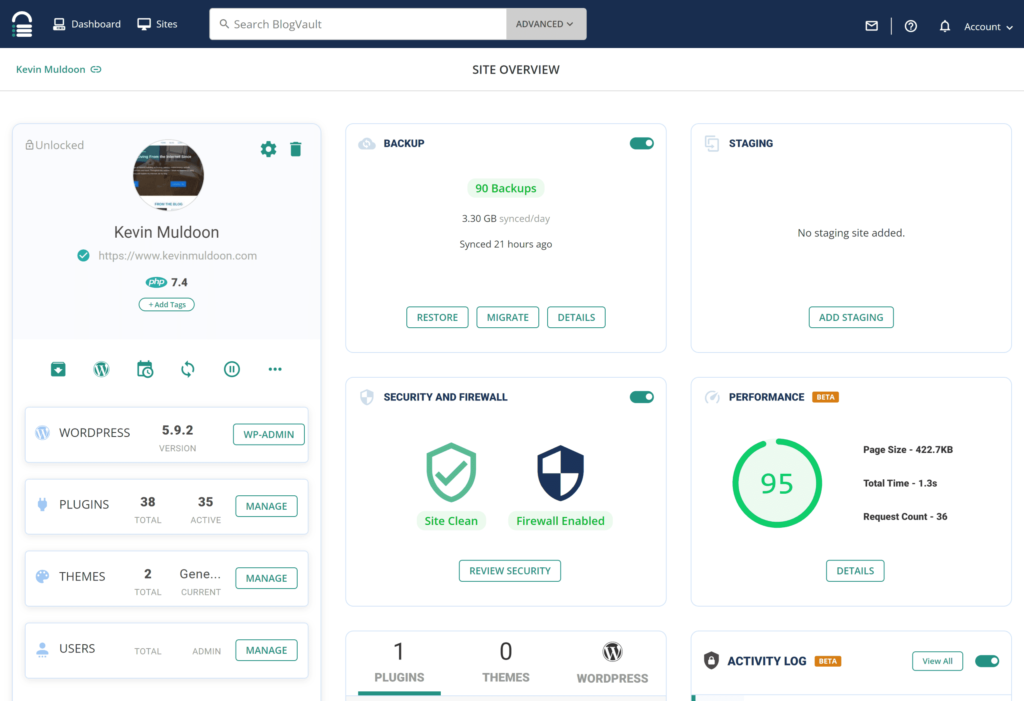1024x701 pixels.
Task: Click the BETA badge beside Performance
Action: click(x=825, y=397)
